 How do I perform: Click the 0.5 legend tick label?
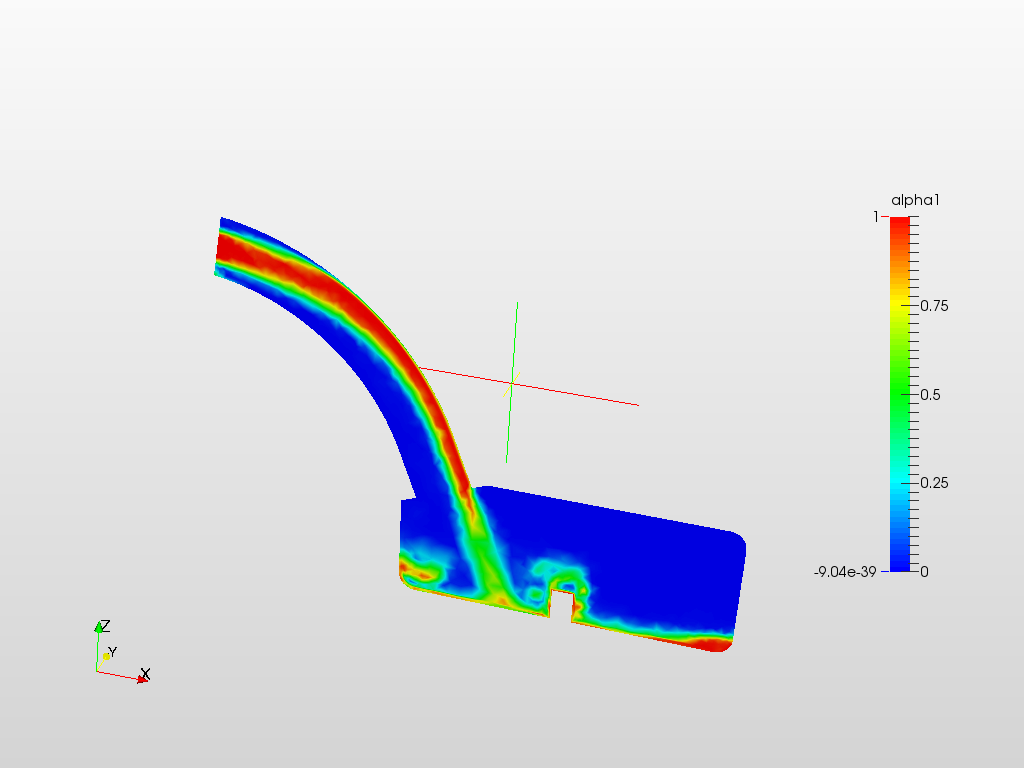pyautogui.click(x=931, y=394)
